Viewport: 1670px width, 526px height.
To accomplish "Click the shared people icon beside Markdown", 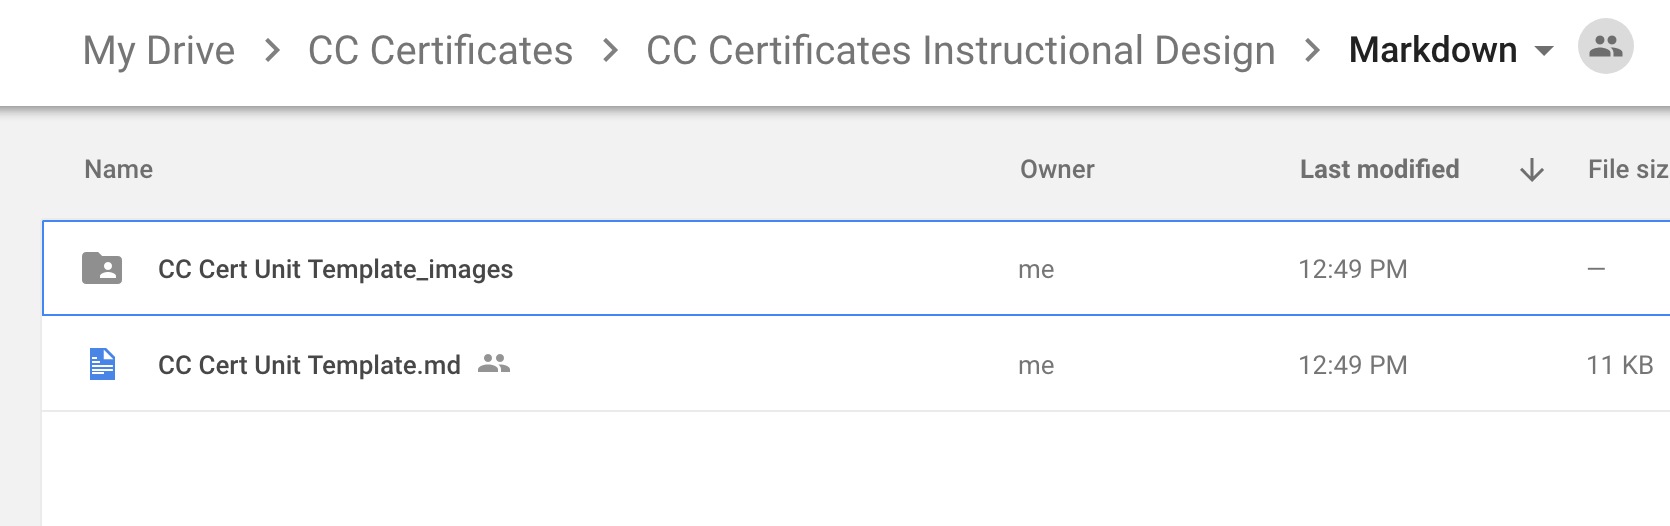I will pos(1605,47).
